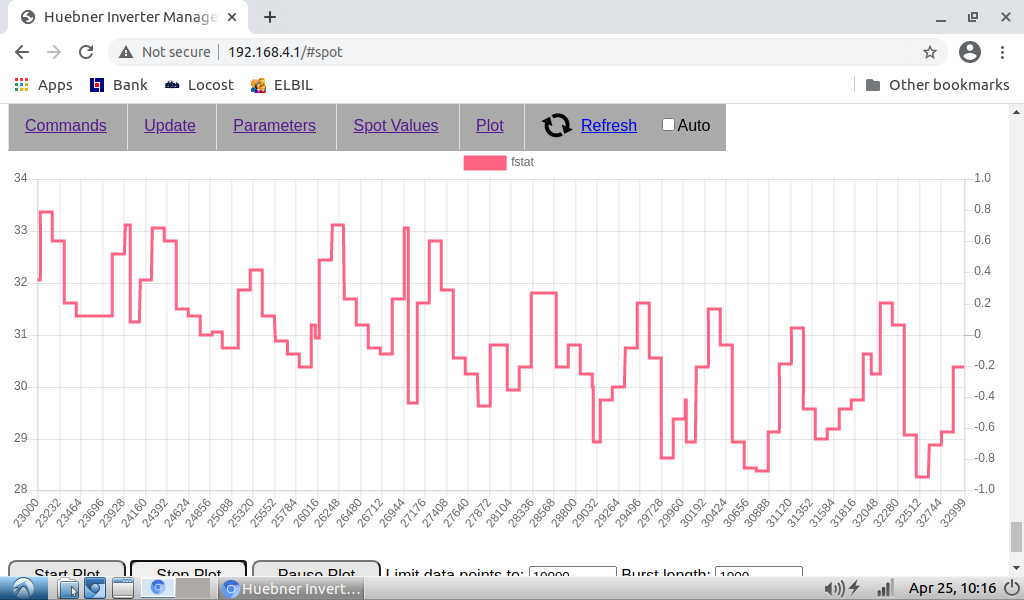1024x600 pixels.
Task: Click the page vertical scrollbar thumb
Action: point(1016,536)
